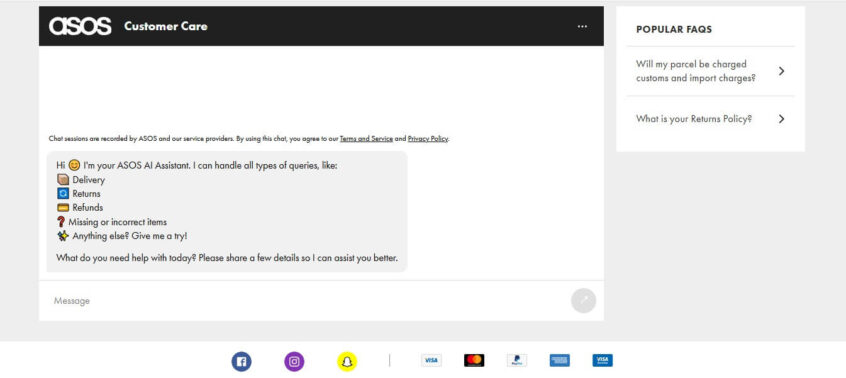Image resolution: width=846 pixels, height=378 pixels.
Task: Open the Privacy Policy link
Action: pyautogui.click(x=428, y=139)
